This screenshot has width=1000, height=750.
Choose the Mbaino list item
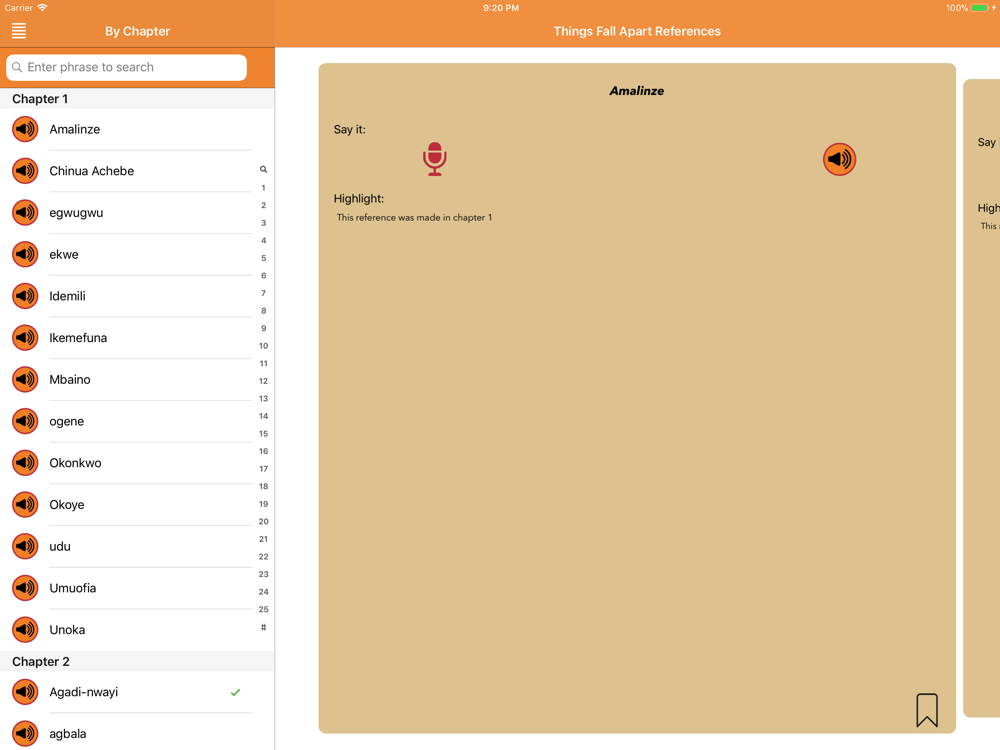tap(137, 379)
